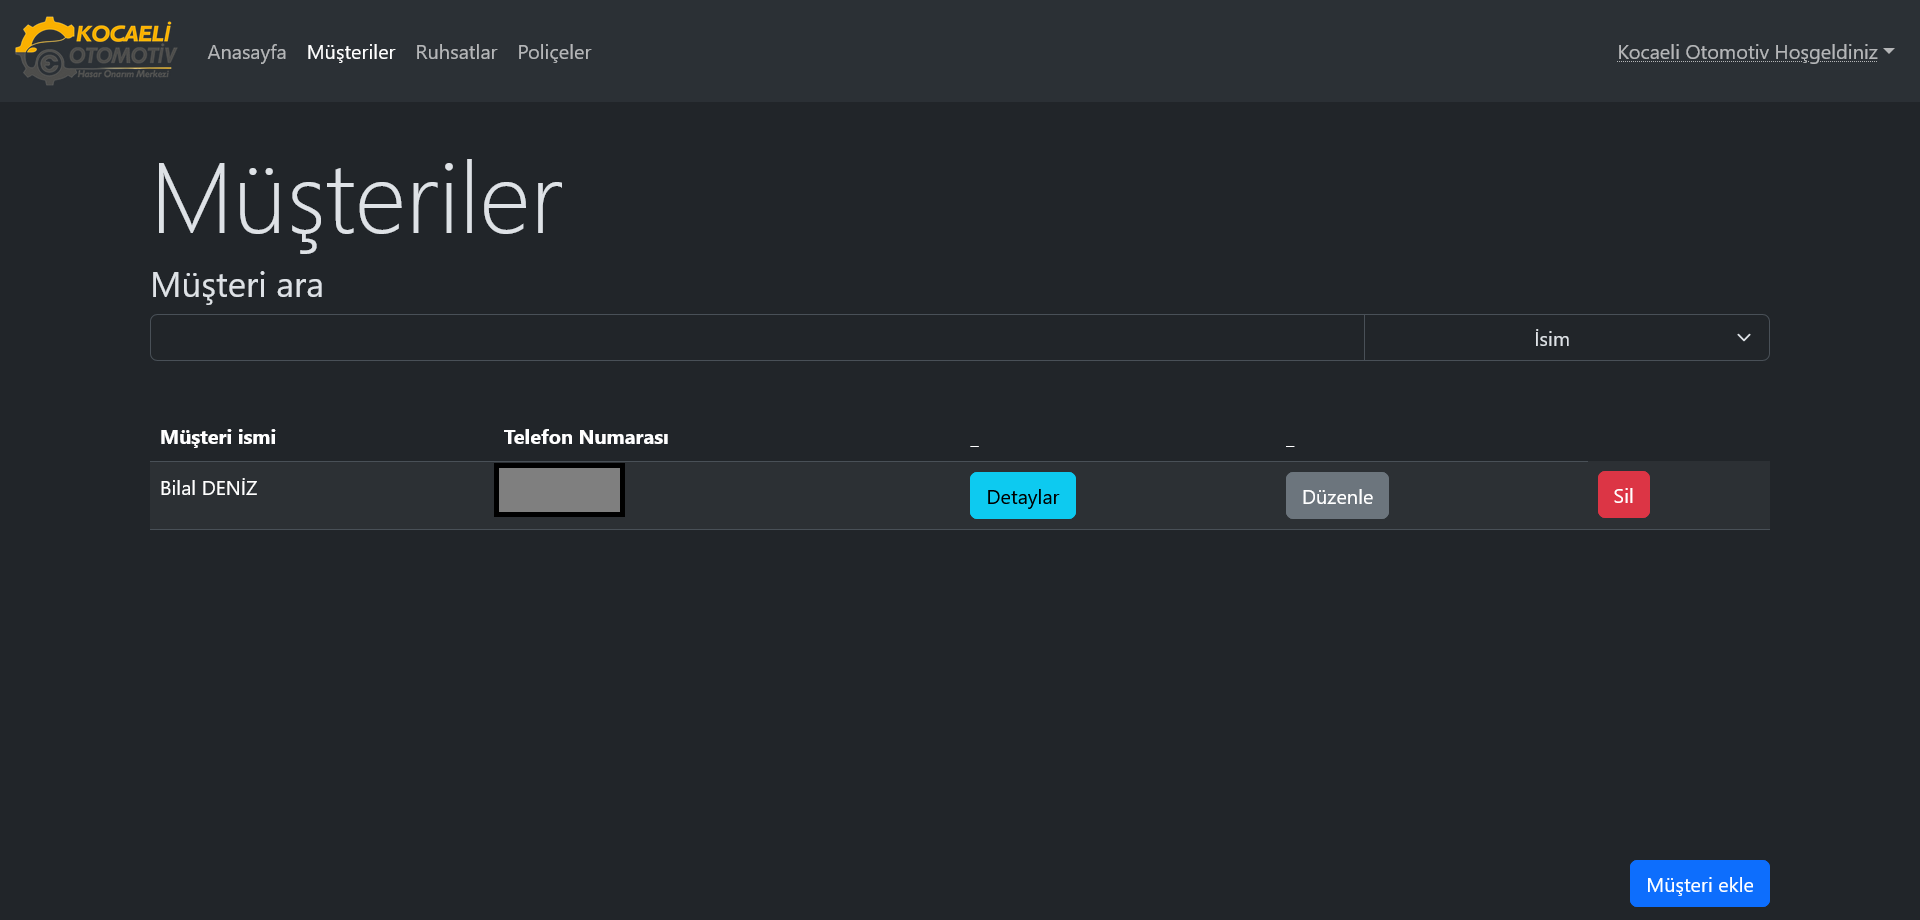This screenshot has height=920, width=1920.
Task: Click the masked phone number cell
Action: point(559,490)
